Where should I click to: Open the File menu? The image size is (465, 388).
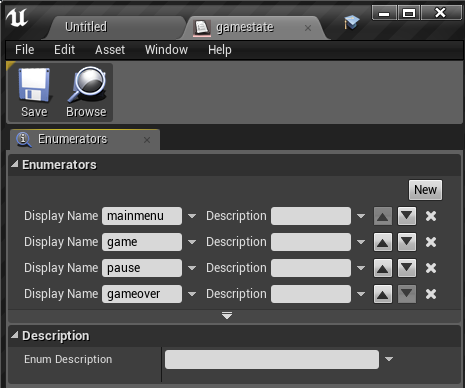(x=25, y=50)
